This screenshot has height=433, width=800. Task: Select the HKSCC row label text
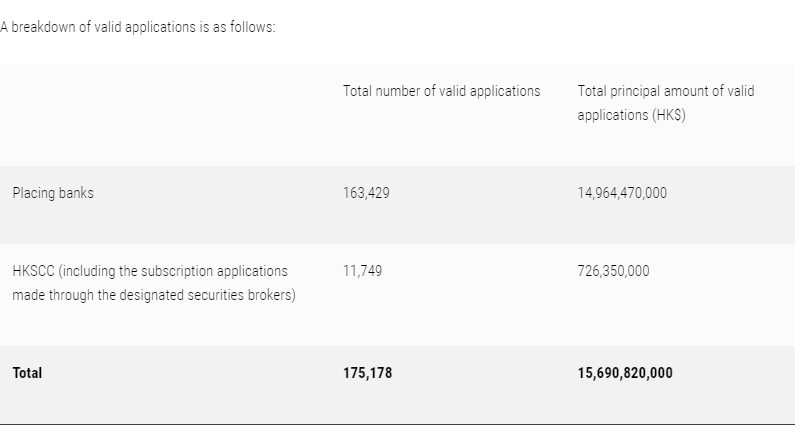[x=154, y=283]
